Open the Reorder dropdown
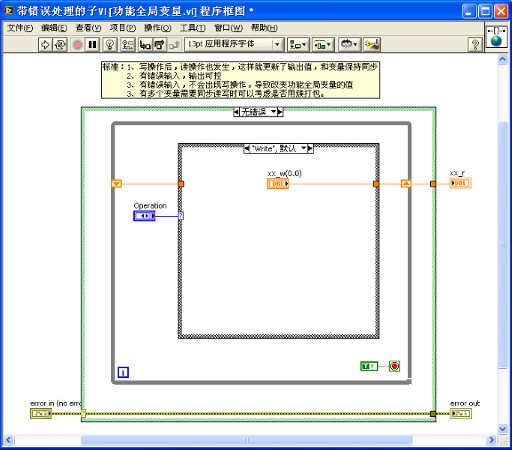The width and height of the screenshot is (512, 450). click(x=349, y=44)
